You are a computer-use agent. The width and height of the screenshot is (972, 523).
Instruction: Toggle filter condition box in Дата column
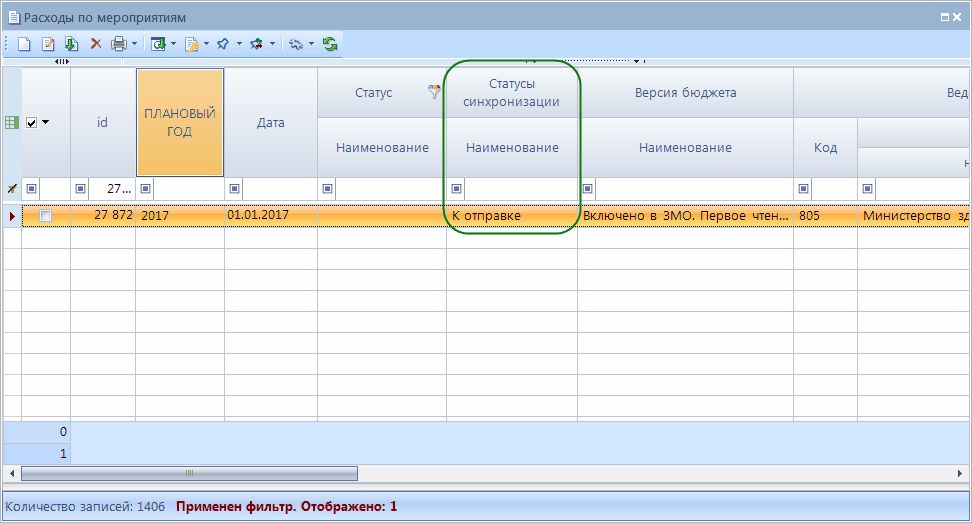click(235, 188)
